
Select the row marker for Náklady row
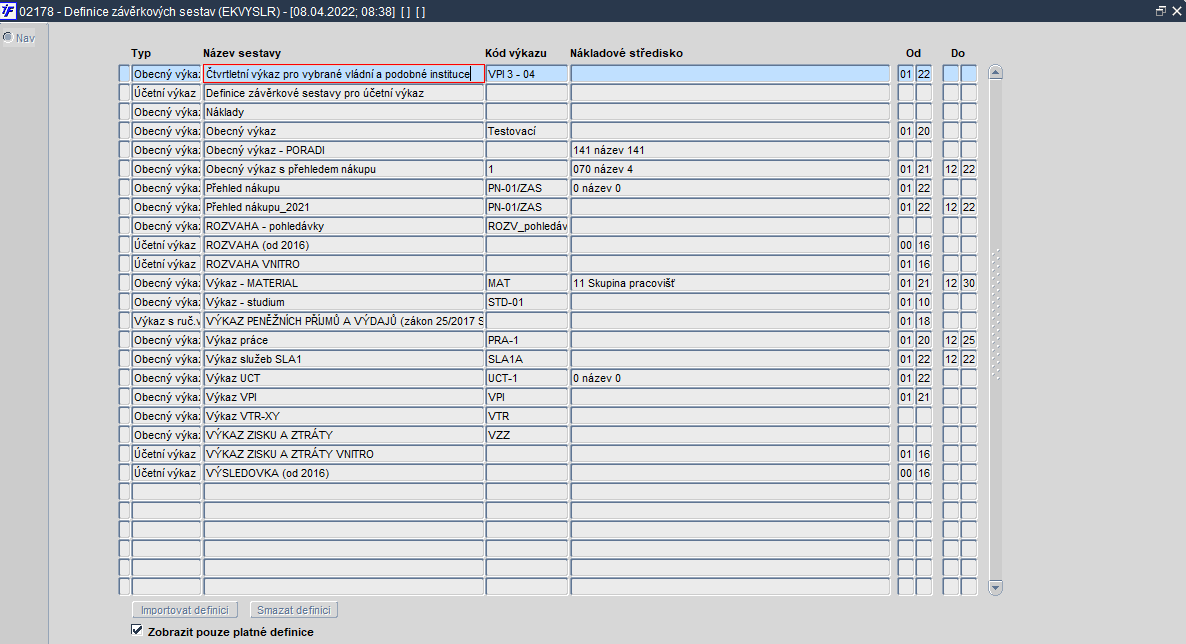pos(124,112)
